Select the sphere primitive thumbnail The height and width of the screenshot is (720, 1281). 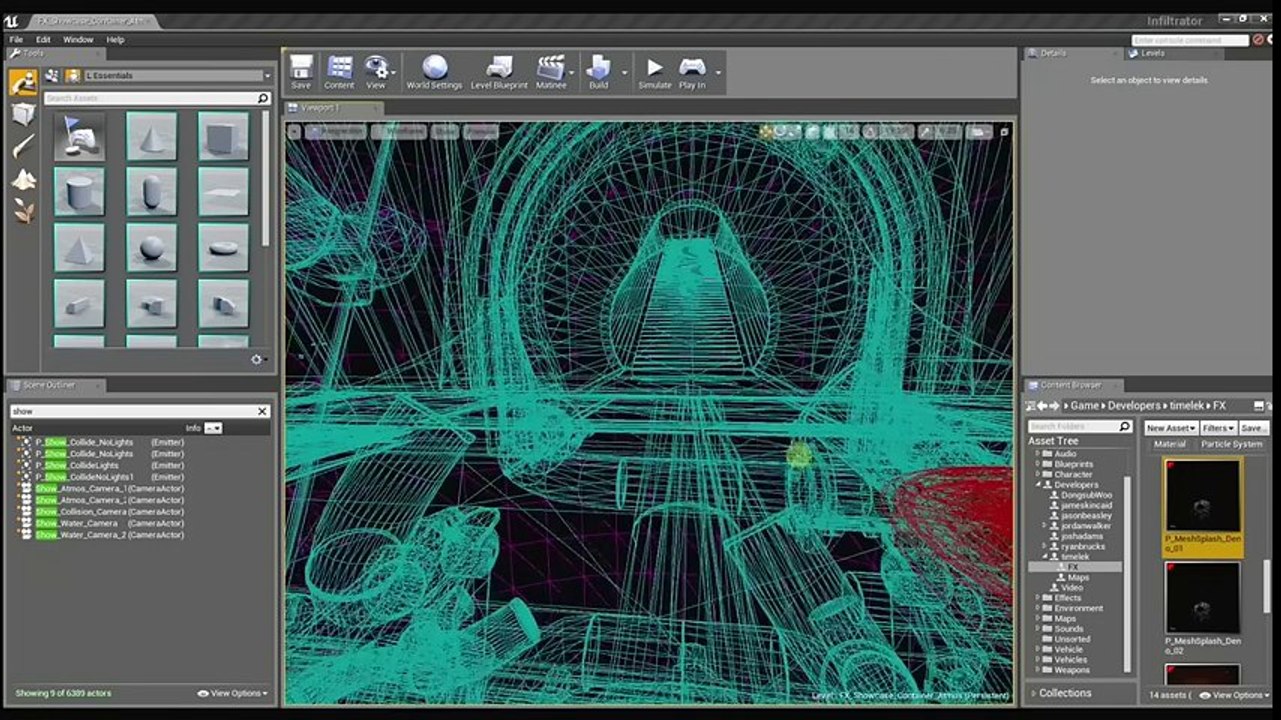(x=152, y=248)
